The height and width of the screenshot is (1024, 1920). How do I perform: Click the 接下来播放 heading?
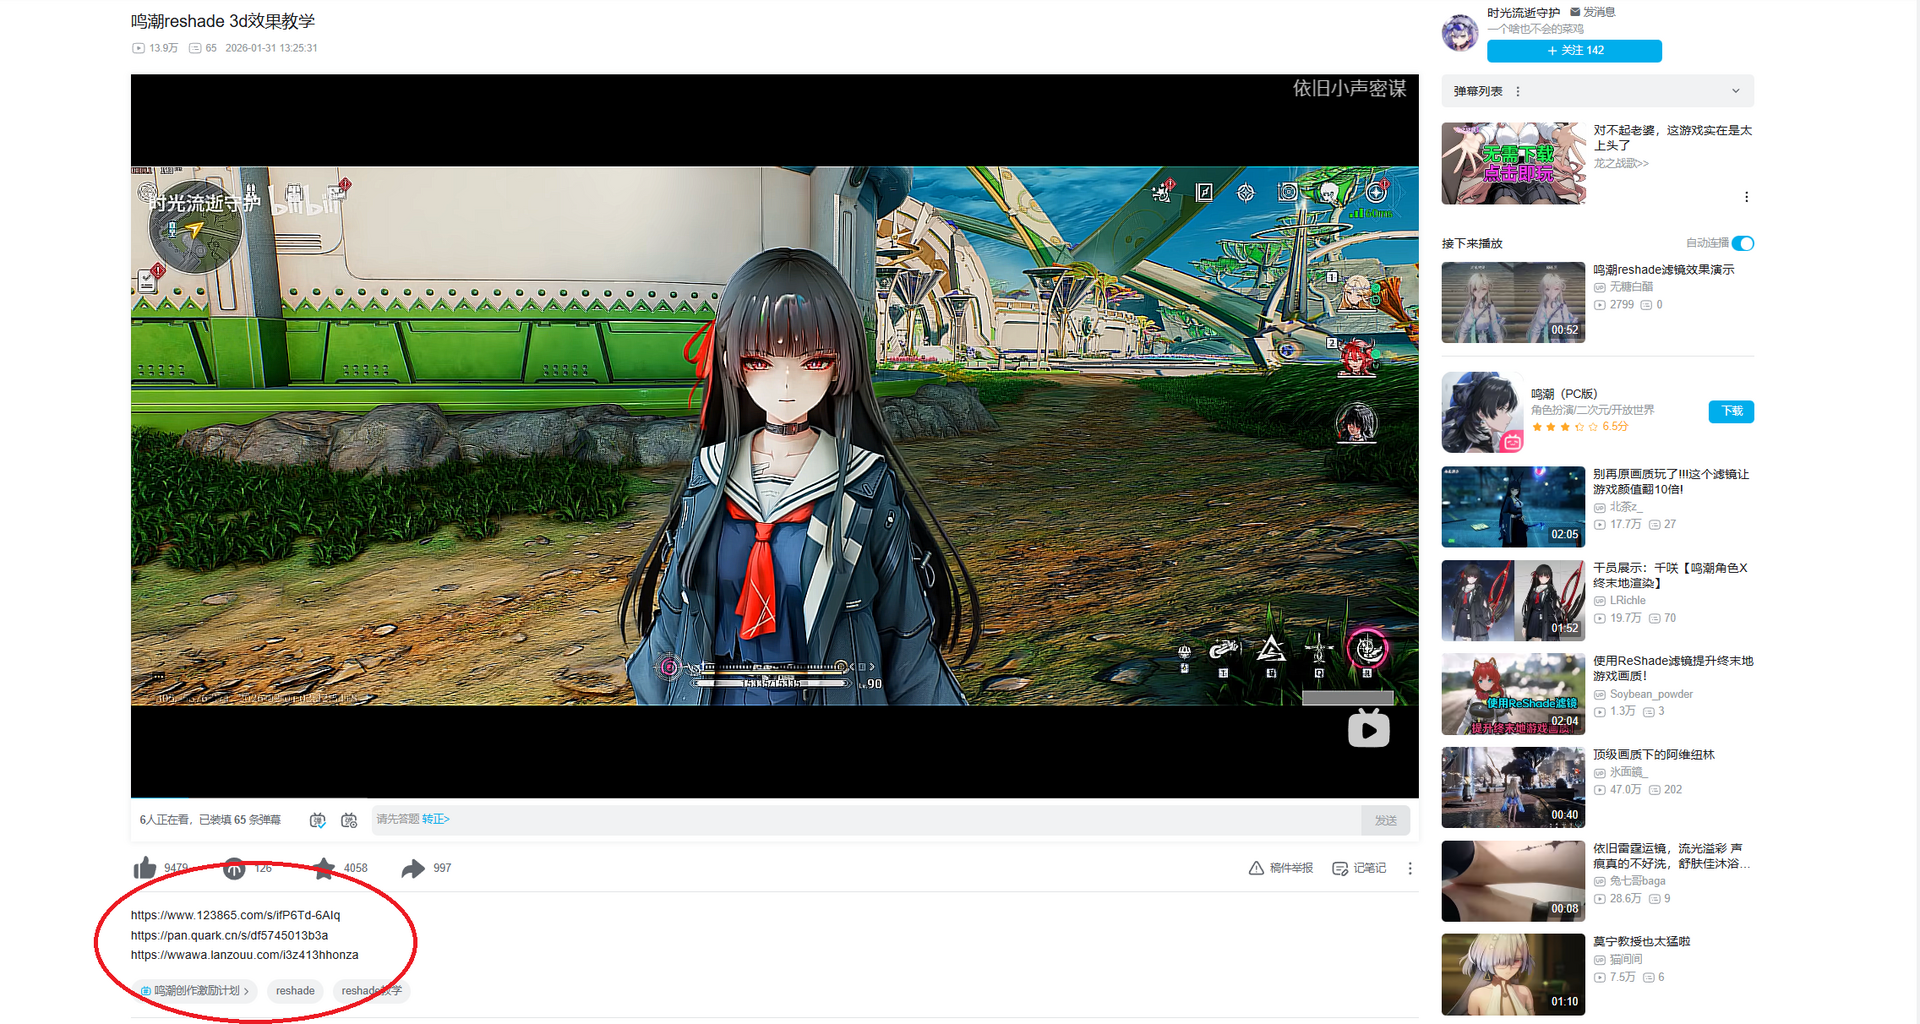point(1472,244)
